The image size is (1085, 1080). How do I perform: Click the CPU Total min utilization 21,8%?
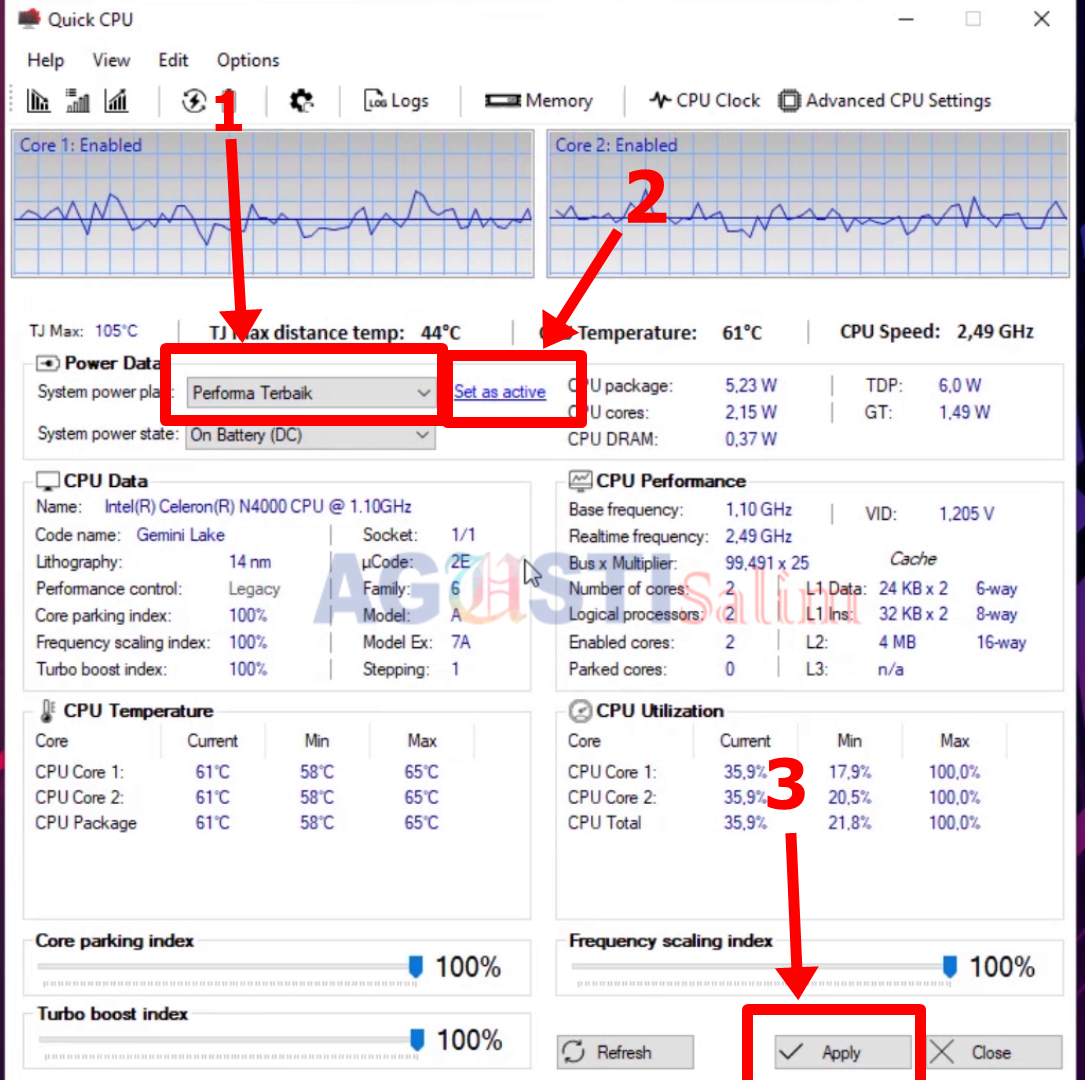click(850, 823)
